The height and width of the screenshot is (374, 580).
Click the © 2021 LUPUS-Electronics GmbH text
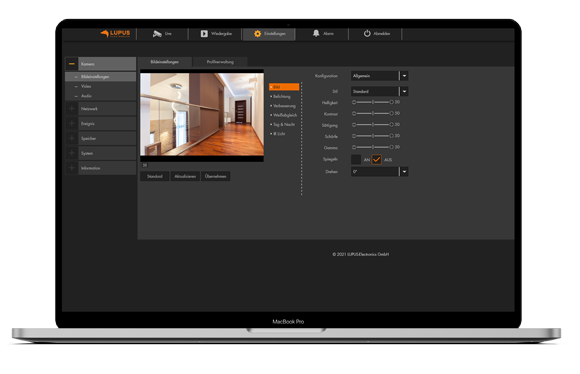[361, 254]
